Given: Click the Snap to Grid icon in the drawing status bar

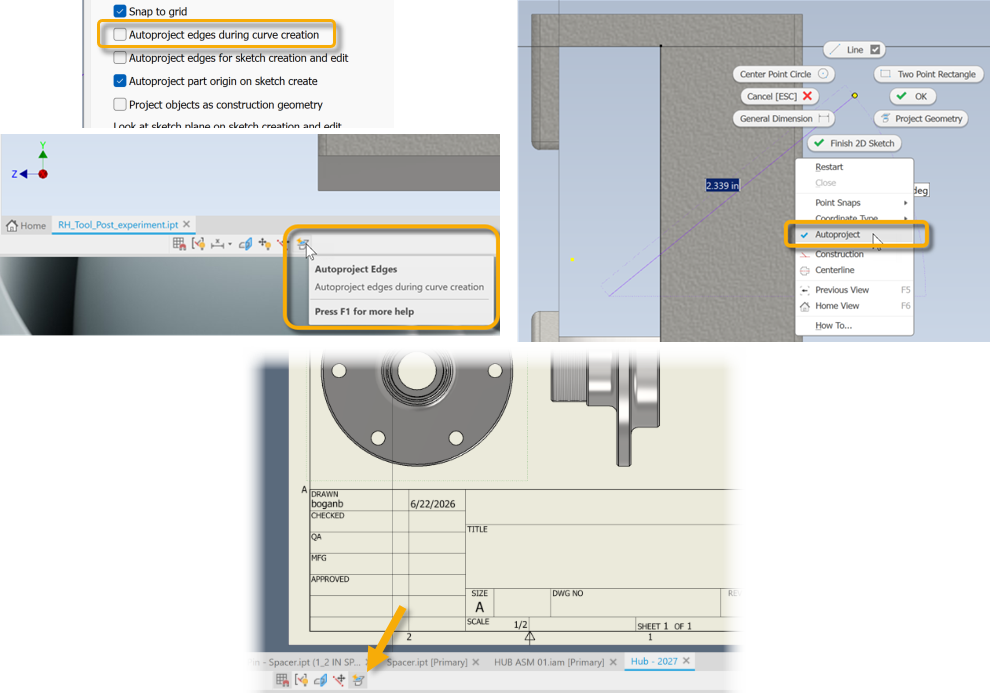Looking at the screenshot, I should coord(282,680).
